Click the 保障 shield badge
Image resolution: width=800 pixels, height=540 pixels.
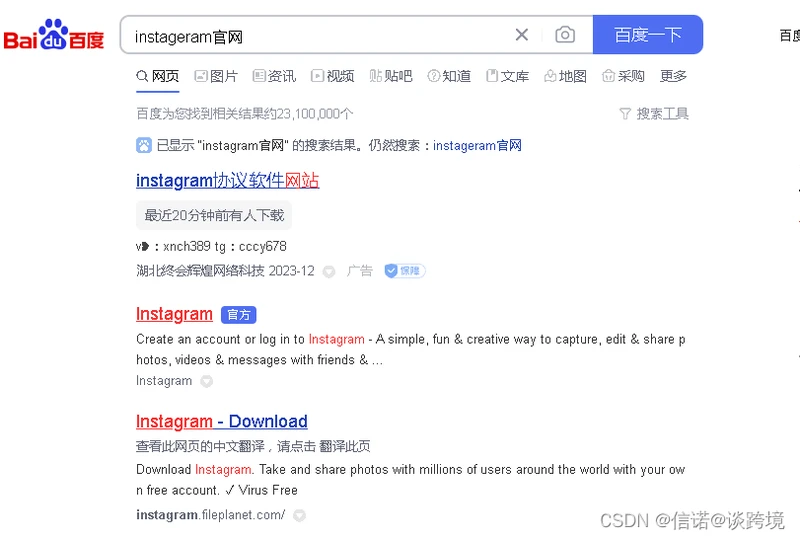click(x=405, y=271)
